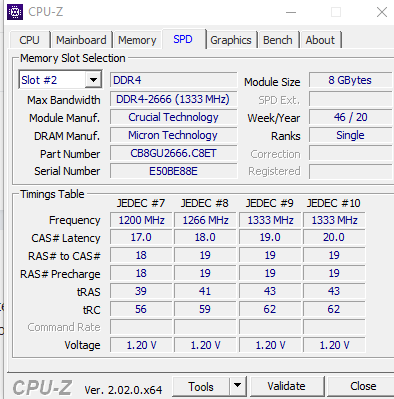The height and width of the screenshot is (399, 394).
Task: Switch to the CPU tab
Action: (x=29, y=40)
